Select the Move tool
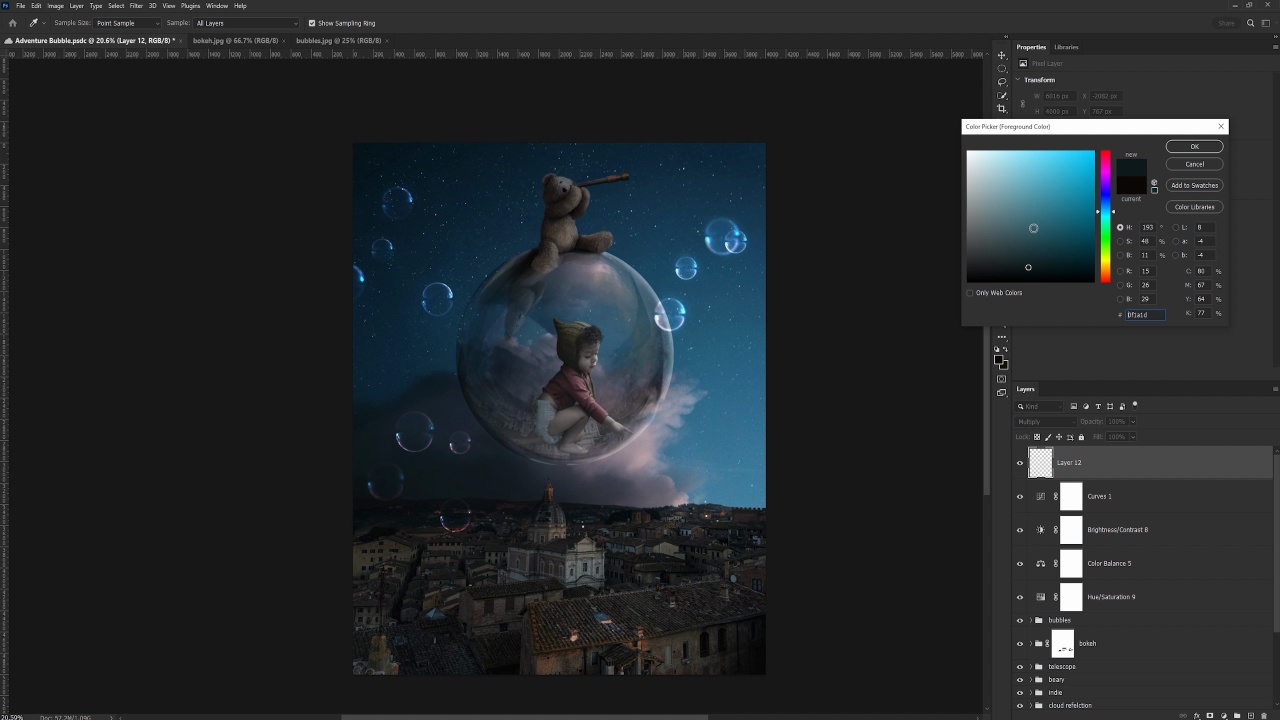 [1002, 56]
